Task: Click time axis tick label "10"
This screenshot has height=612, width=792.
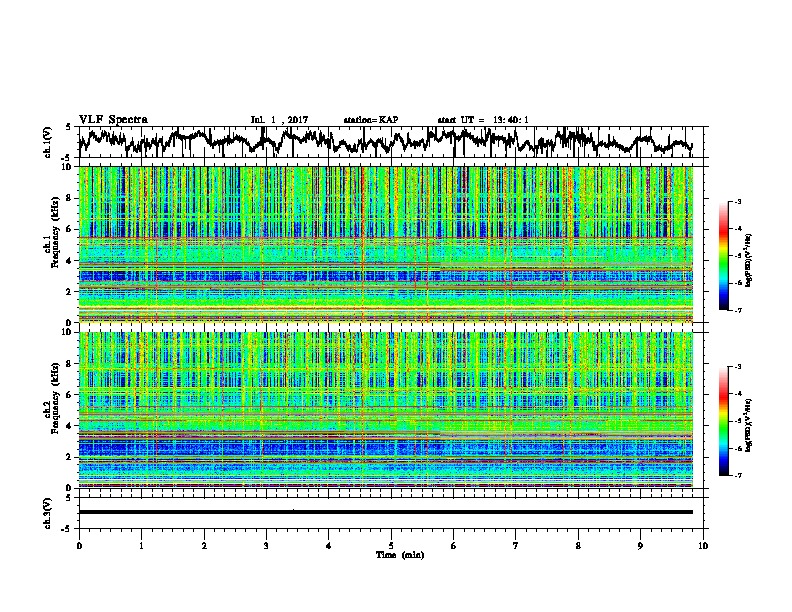Action: 703,546
